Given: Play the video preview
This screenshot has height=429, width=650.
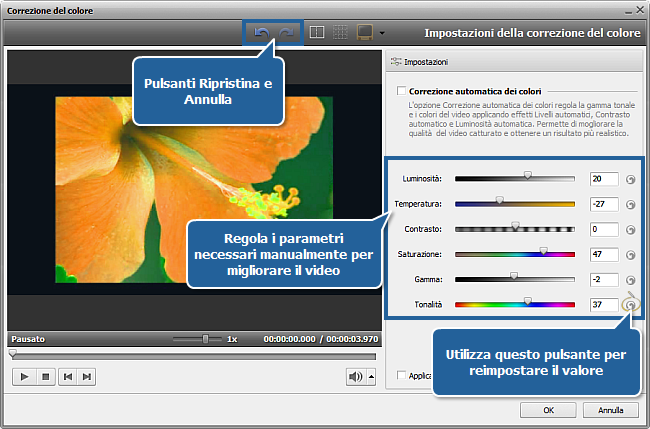Looking at the screenshot, I should click(23, 377).
